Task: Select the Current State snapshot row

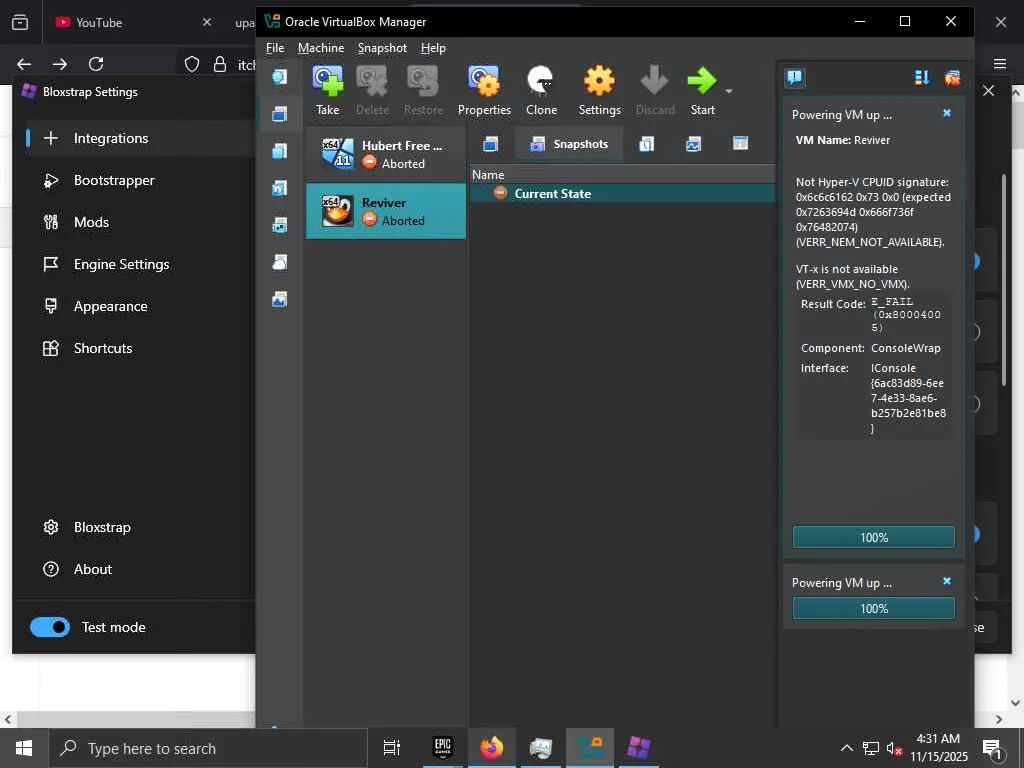Action: click(623, 193)
